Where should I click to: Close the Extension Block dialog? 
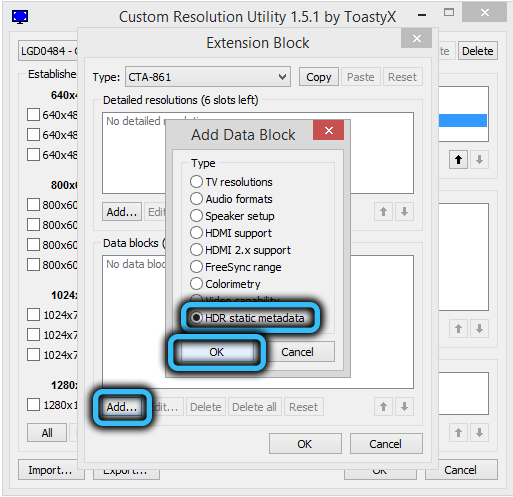(417, 38)
